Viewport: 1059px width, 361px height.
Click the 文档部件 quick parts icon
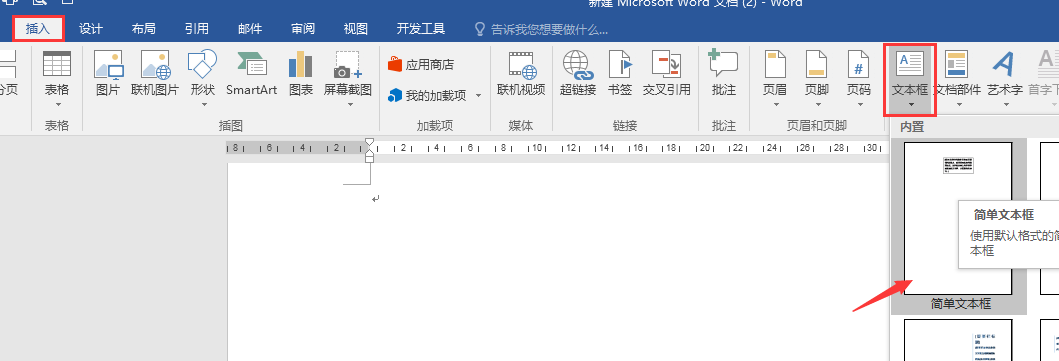tap(957, 74)
